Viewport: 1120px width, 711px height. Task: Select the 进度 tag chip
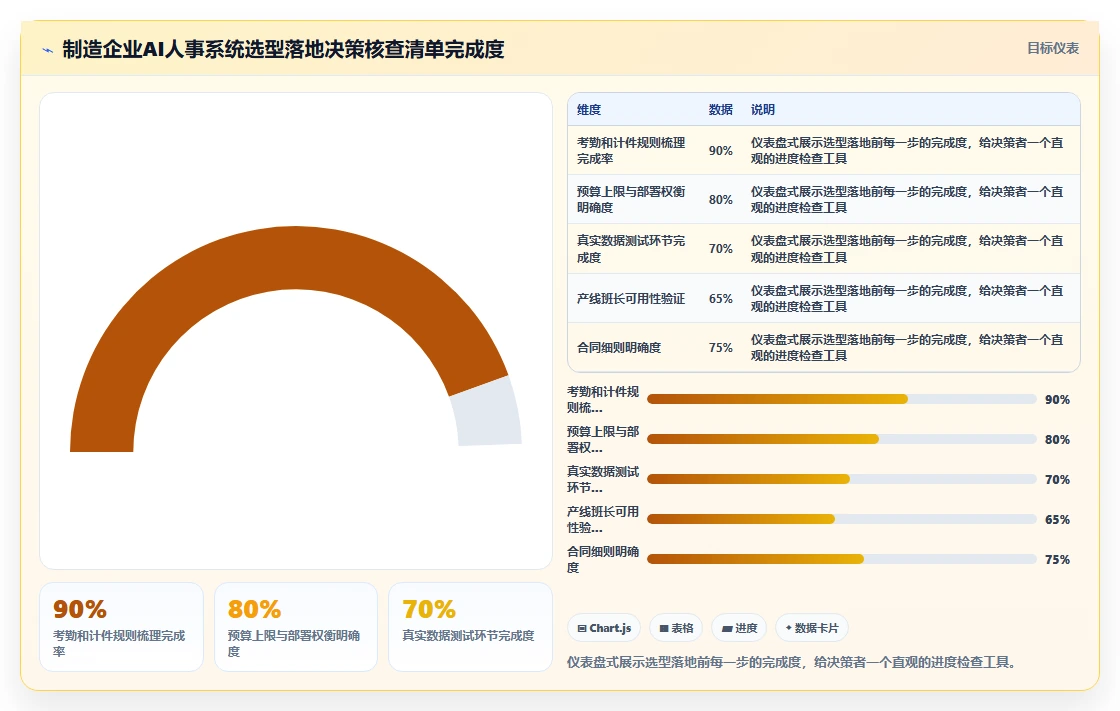coord(739,628)
